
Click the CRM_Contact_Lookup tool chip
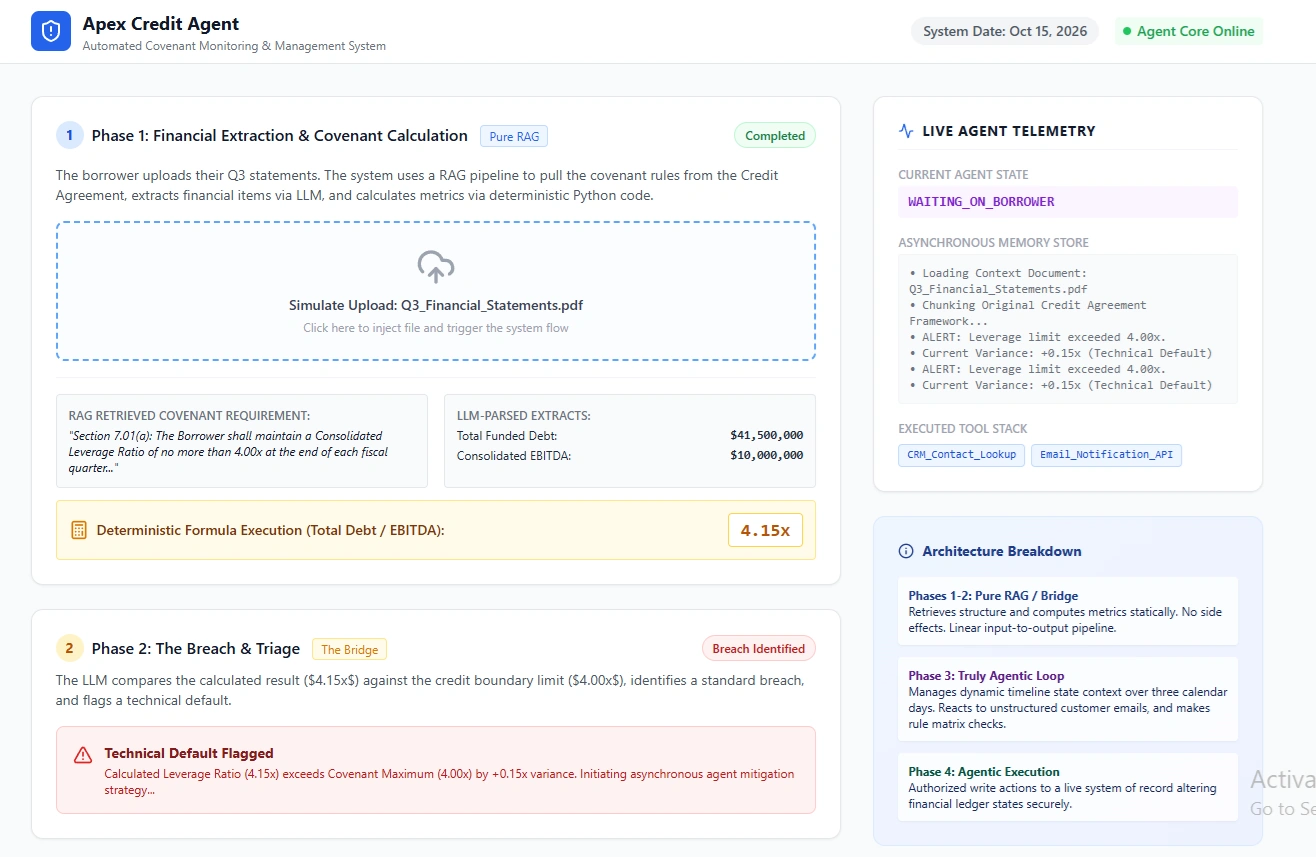point(961,455)
